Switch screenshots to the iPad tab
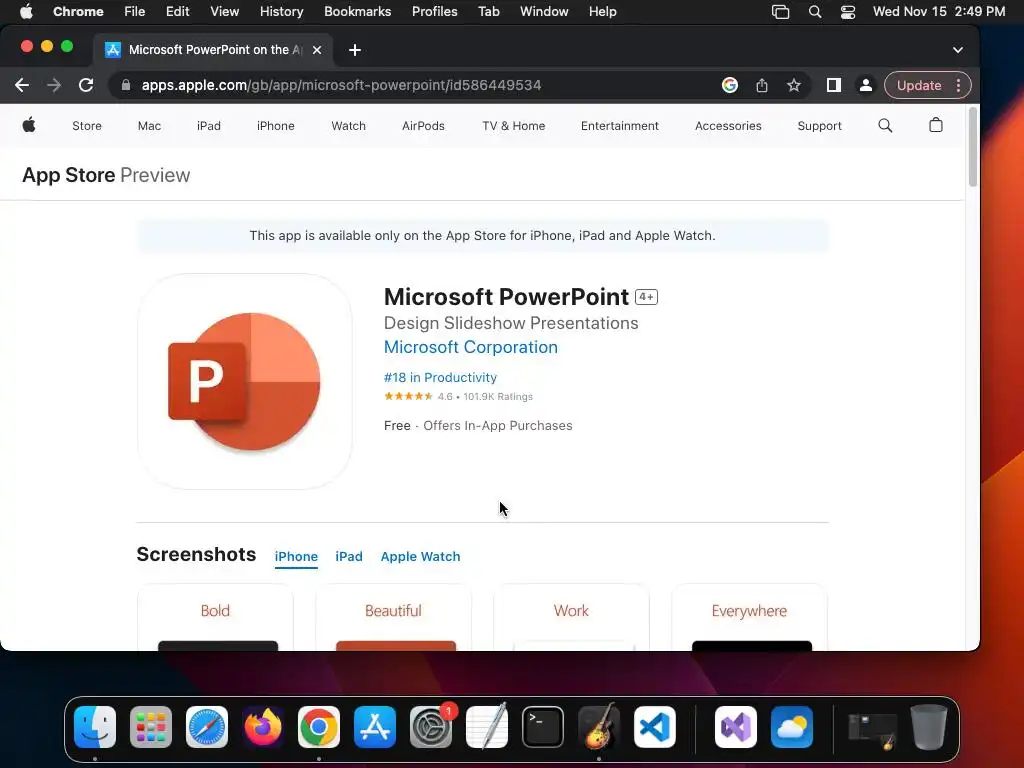The width and height of the screenshot is (1024, 768). tap(349, 556)
